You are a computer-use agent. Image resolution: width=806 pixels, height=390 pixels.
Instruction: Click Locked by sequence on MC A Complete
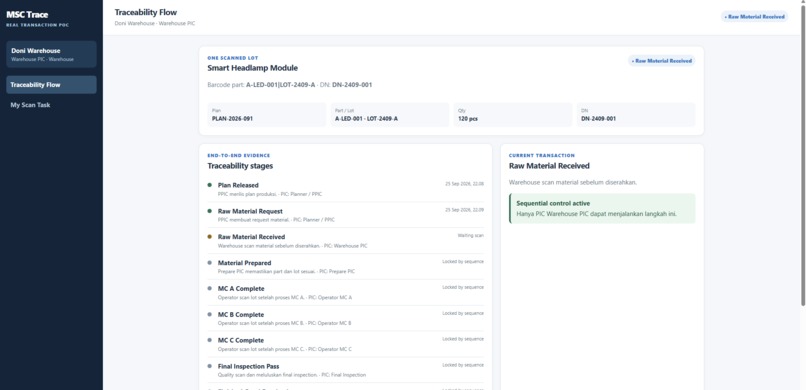click(463, 287)
